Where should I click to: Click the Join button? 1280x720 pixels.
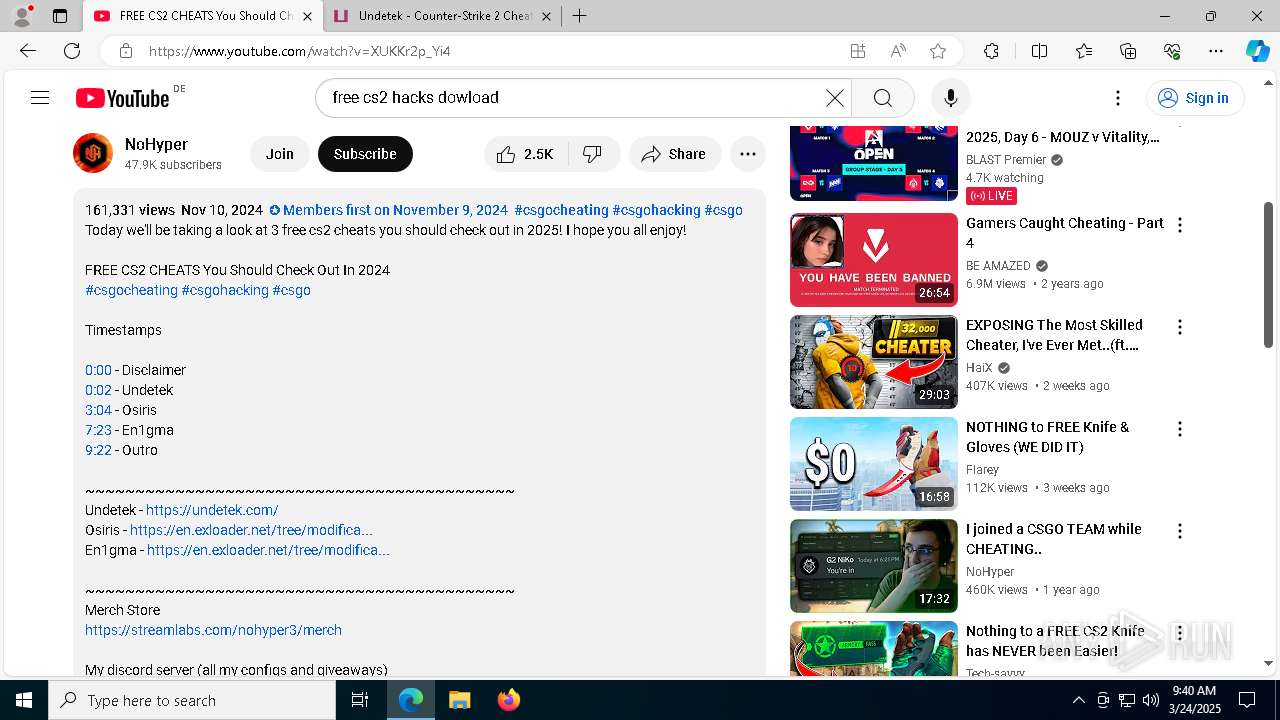(280, 154)
